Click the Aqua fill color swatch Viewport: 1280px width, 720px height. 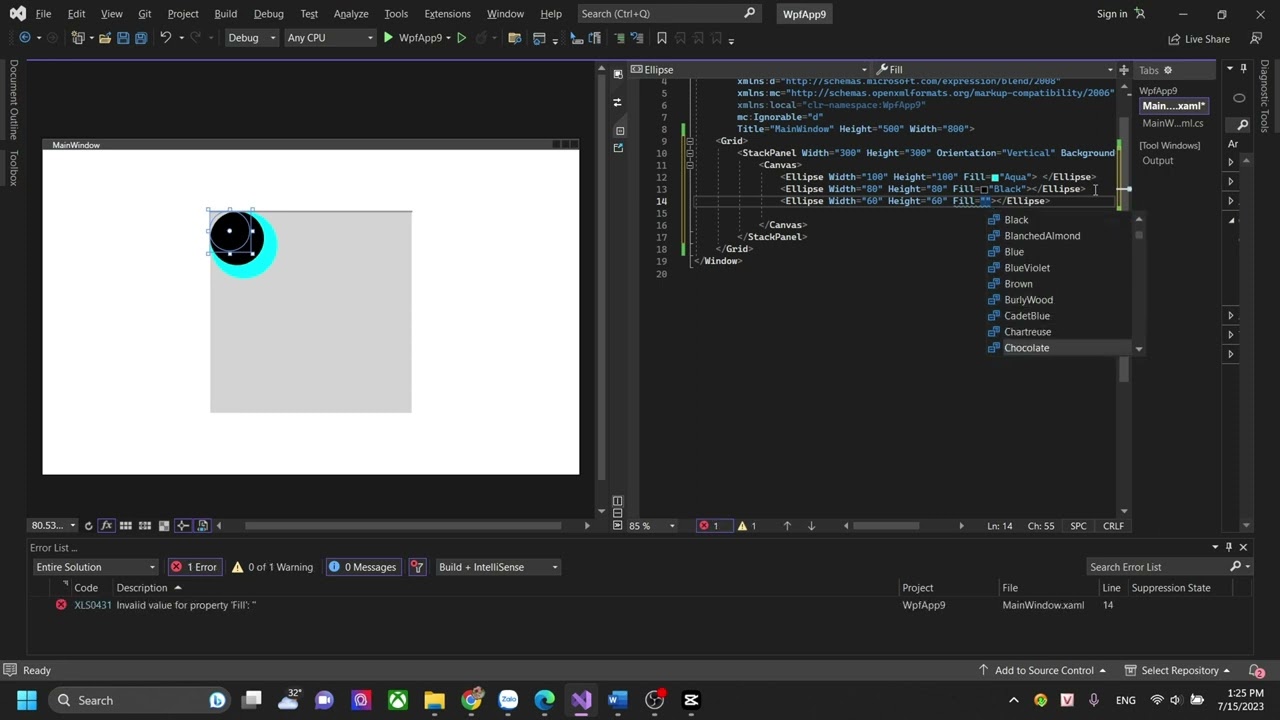[995, 177]
